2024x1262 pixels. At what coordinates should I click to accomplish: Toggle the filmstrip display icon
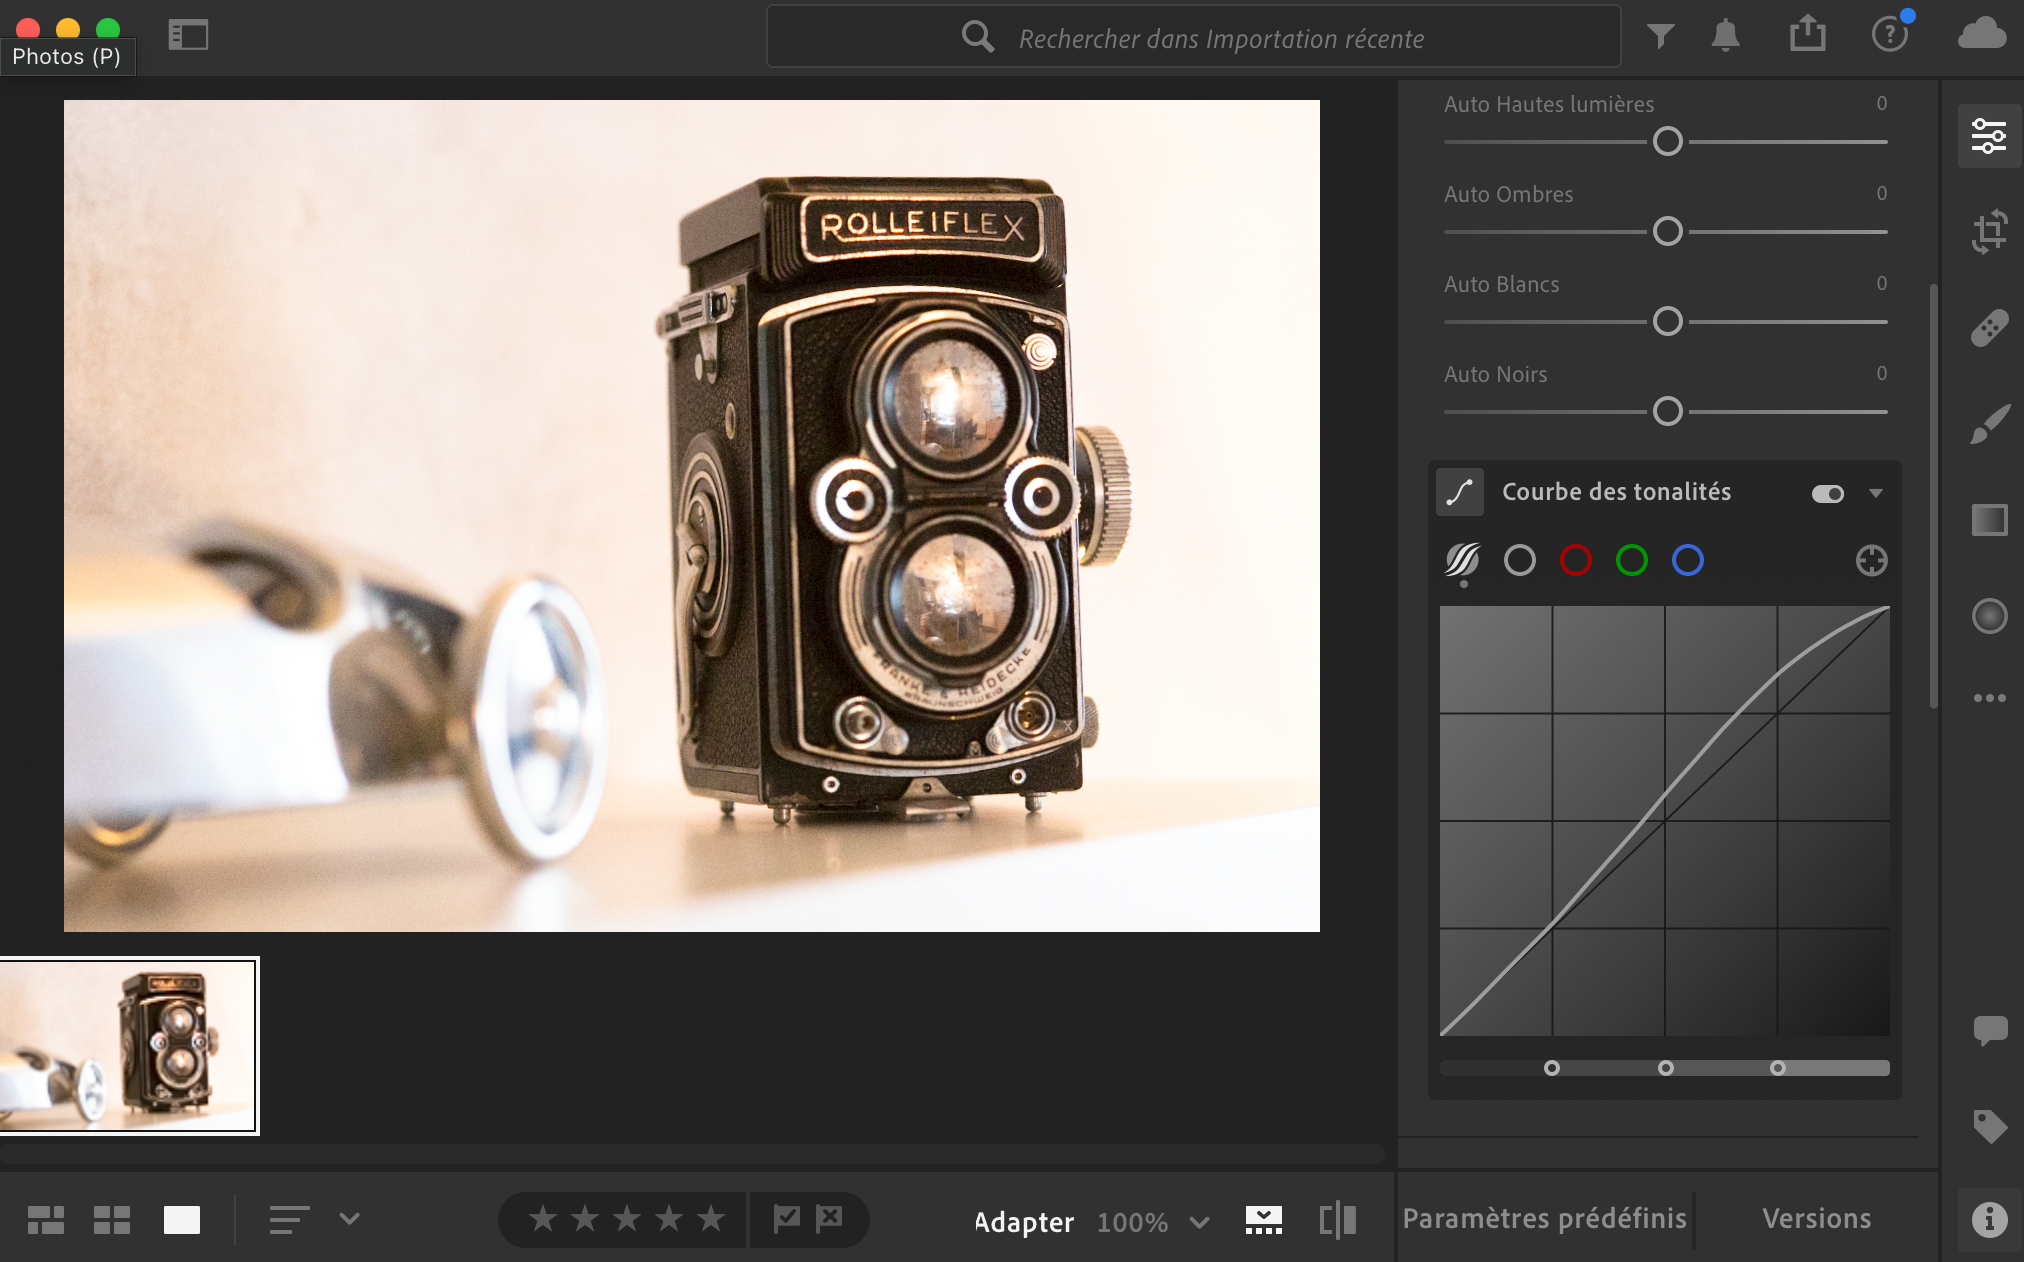pyautogui.click(x=1264, y=1220)
